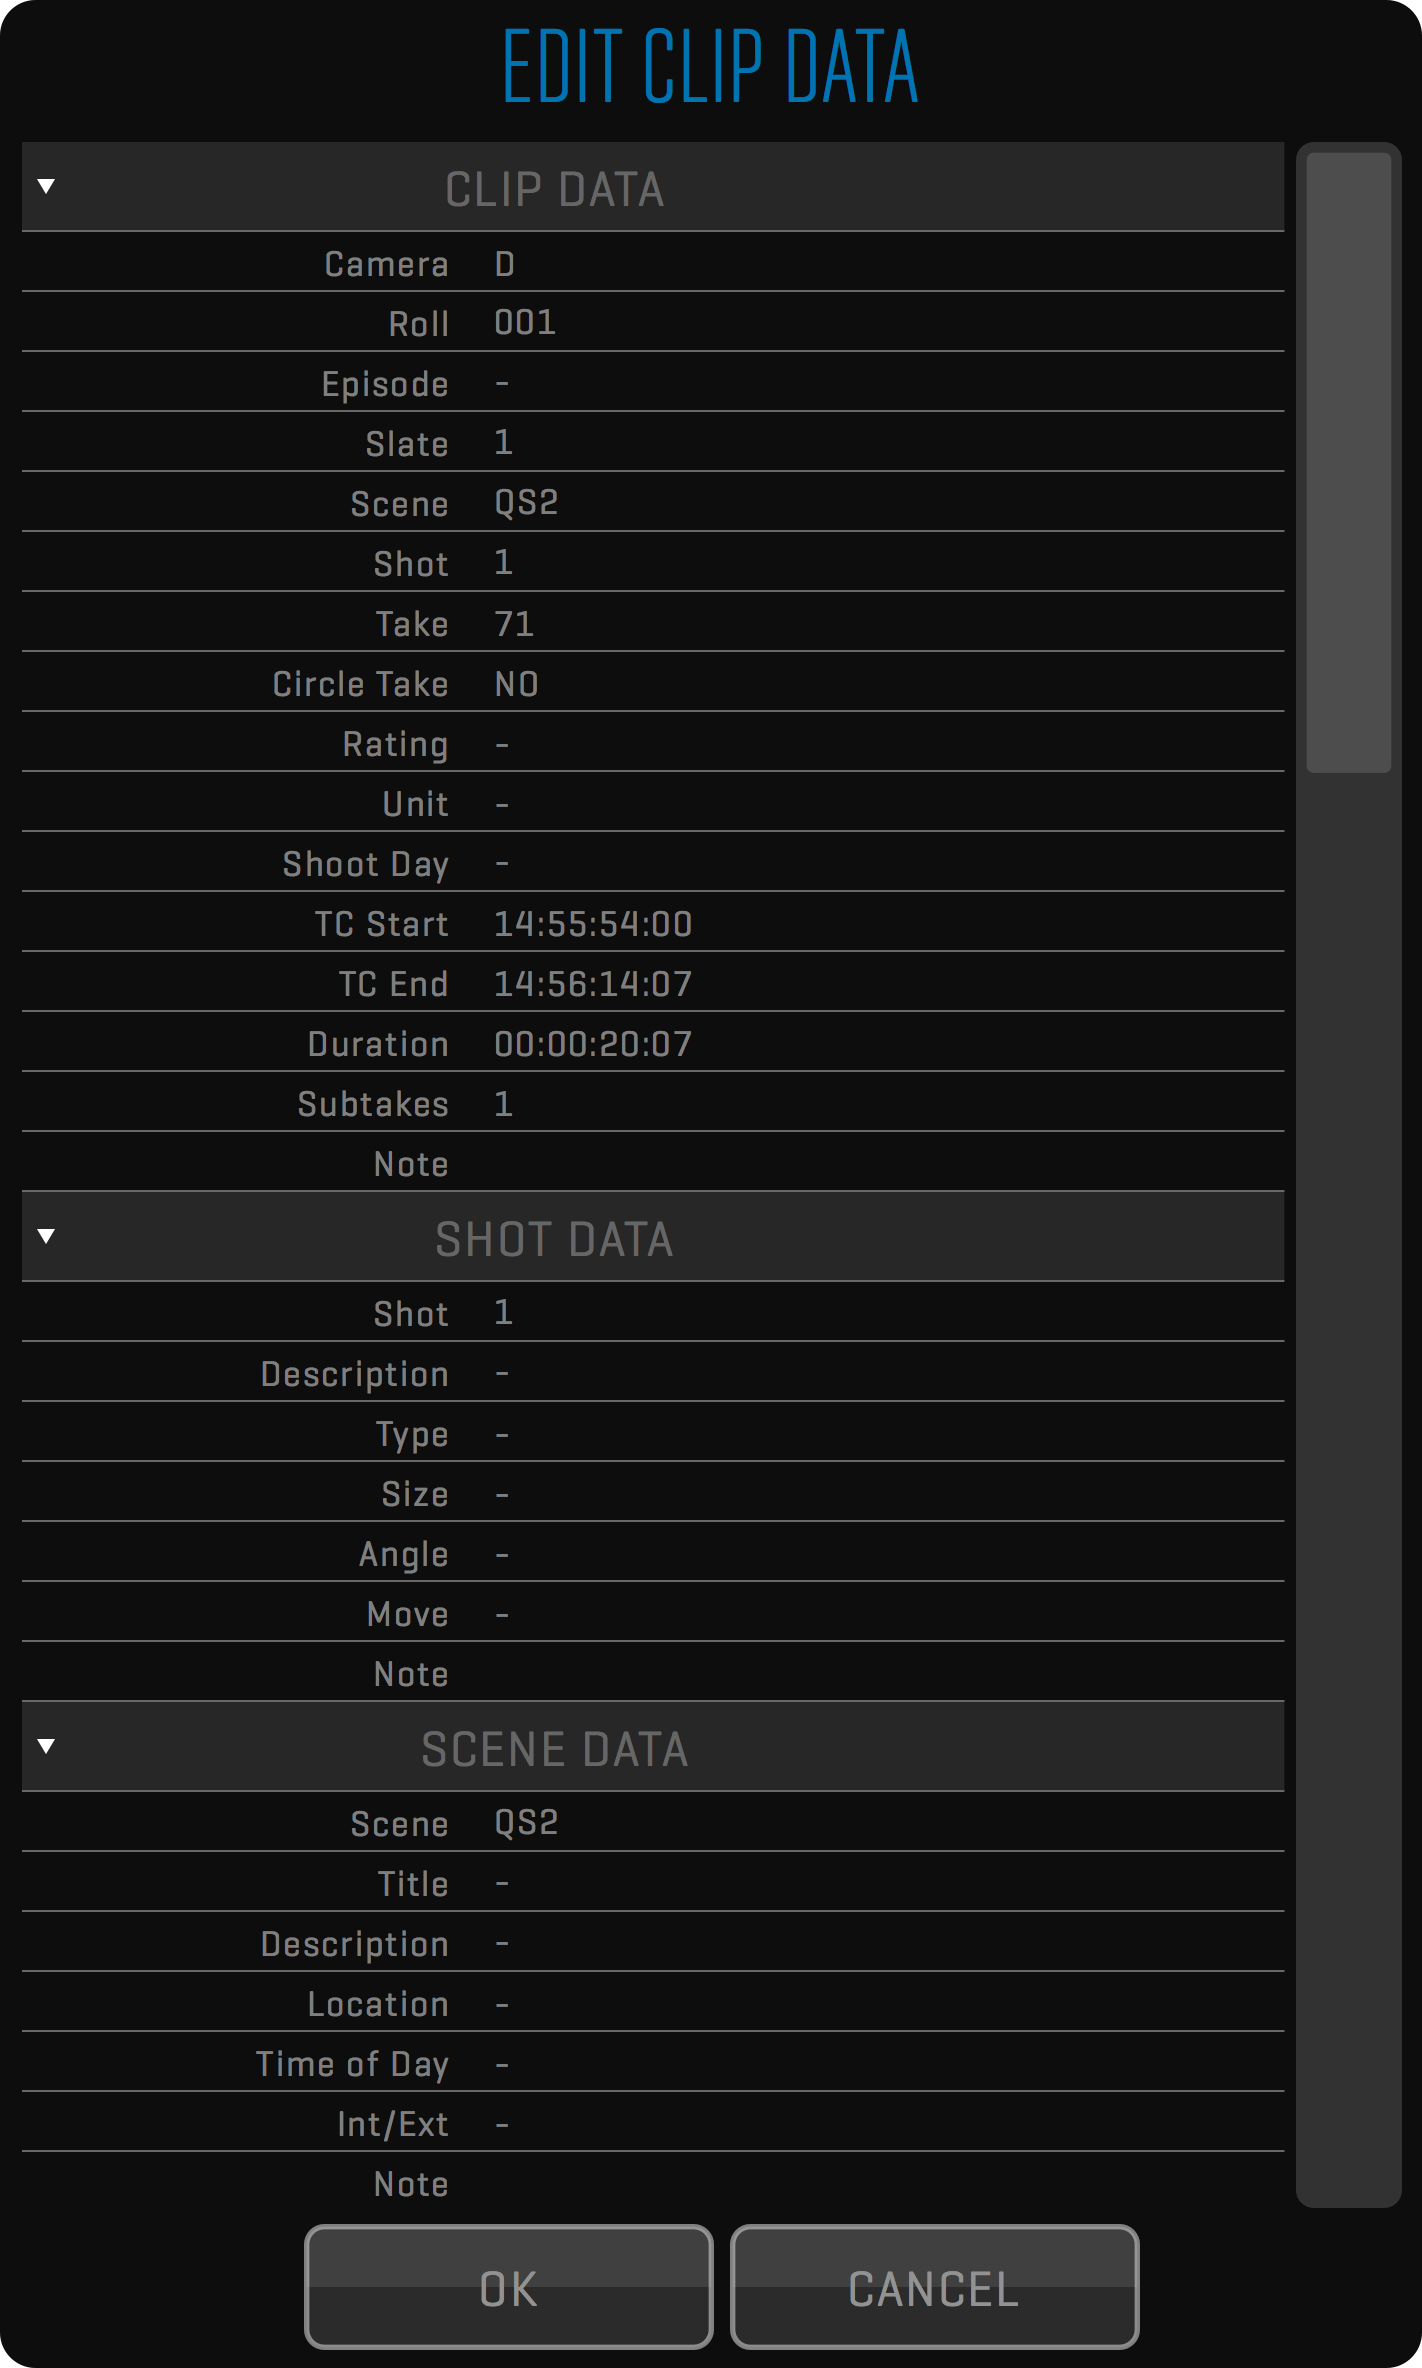Image resolution: width=1422 pixels, height=2368 pixels.
Task: Select the Location field in Scene Data
Action: coord(503,2004)
